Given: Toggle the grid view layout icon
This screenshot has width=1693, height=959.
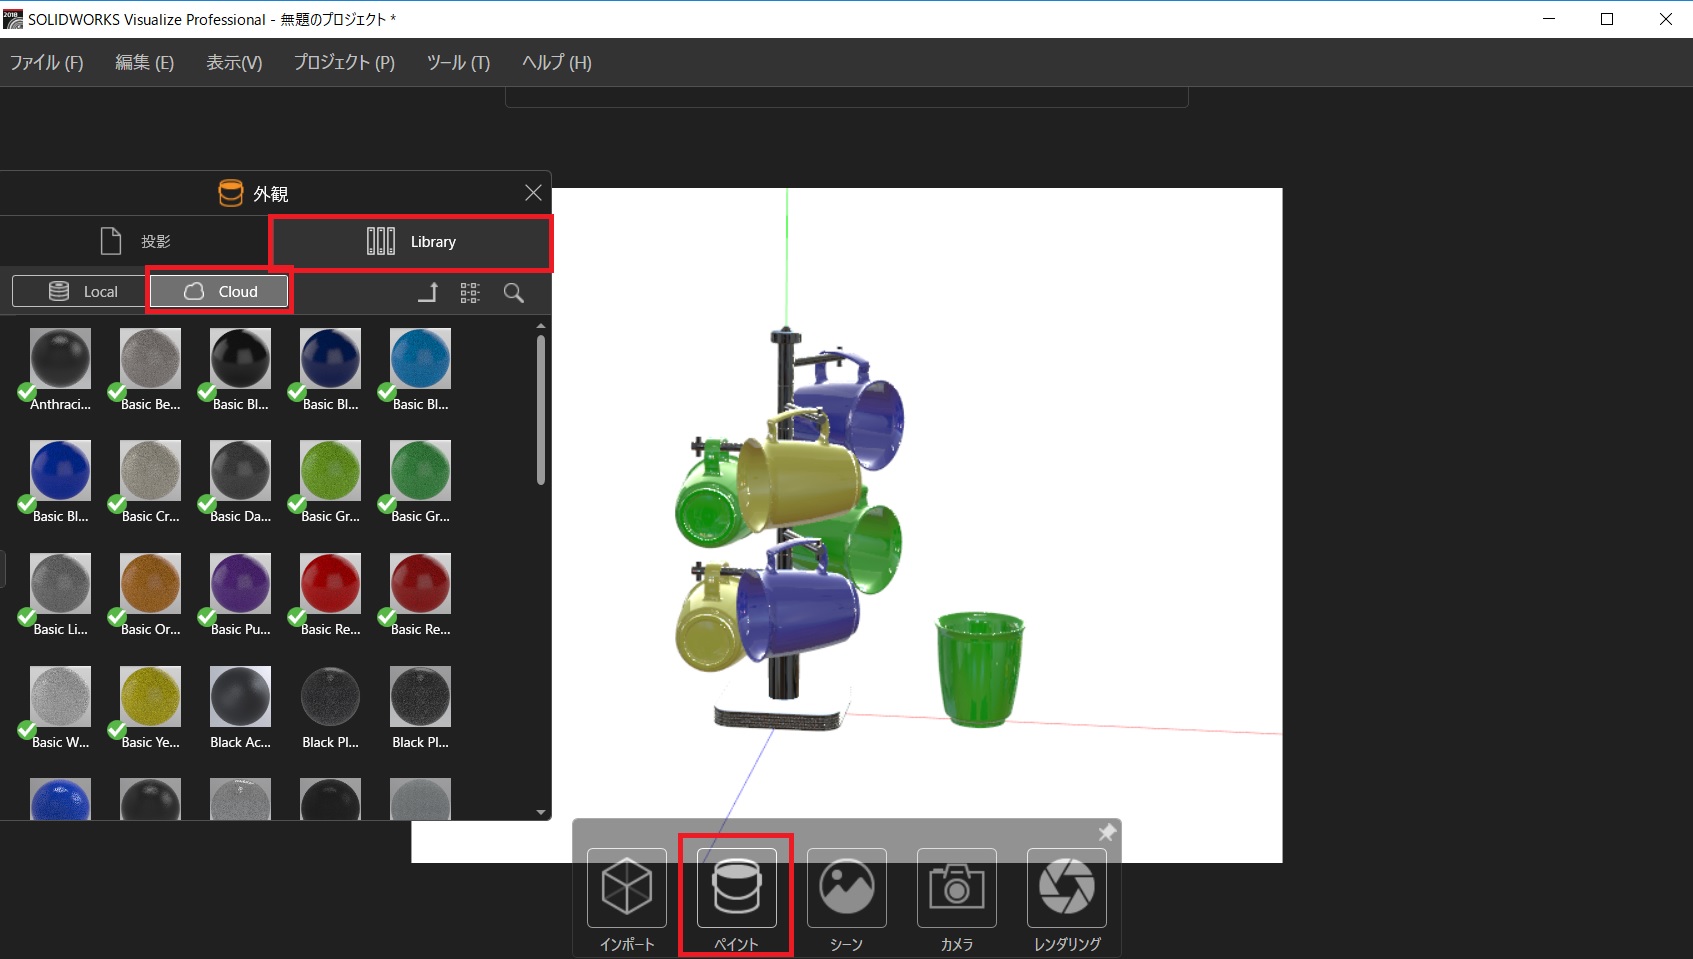Looking at the screenshot, I should 470,292.
